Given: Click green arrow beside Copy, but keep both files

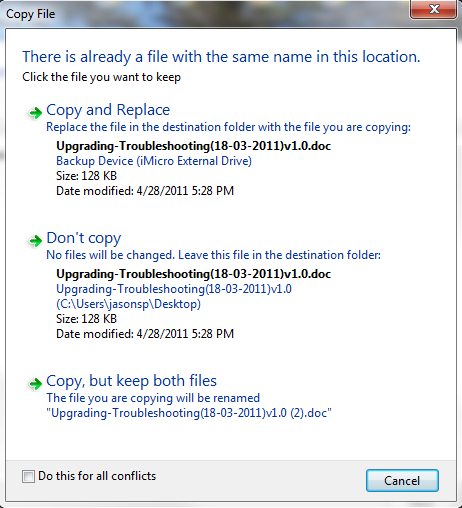Looking at the screenshot, I should click(x=35, y=383).
